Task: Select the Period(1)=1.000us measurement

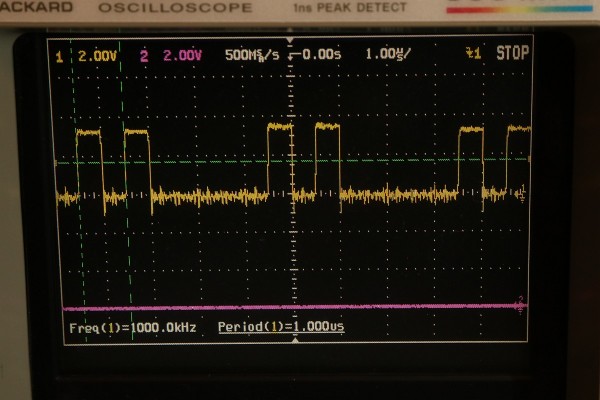Action: [283, 328]
